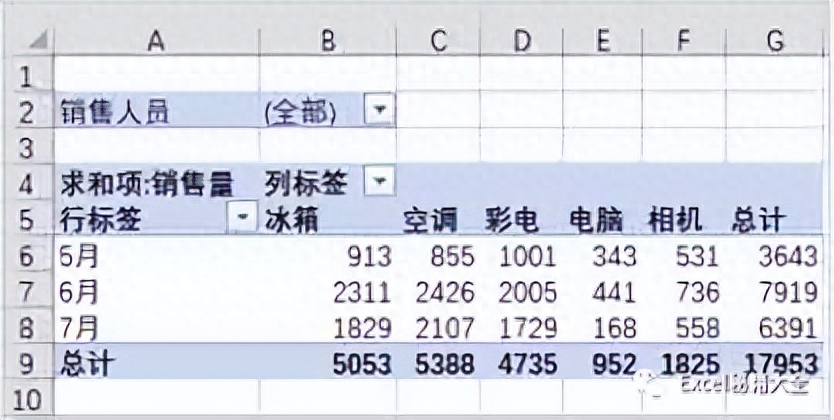Viewport: 834px width, 420px height.
Task: Click the cell with value 1001
Action: [521, 256]
